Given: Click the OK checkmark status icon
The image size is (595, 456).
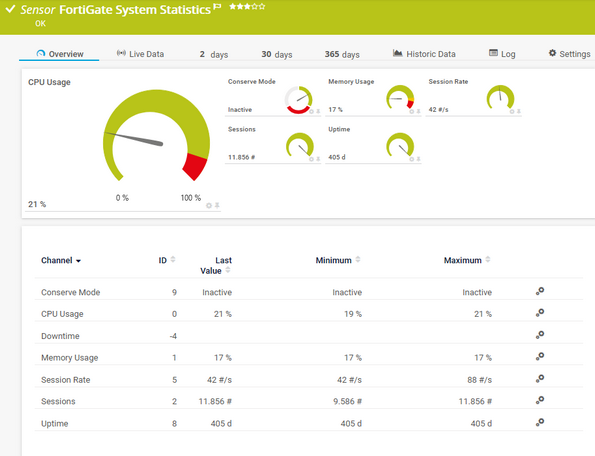Looking at the screenshot, I should click(x=10, y=9).
